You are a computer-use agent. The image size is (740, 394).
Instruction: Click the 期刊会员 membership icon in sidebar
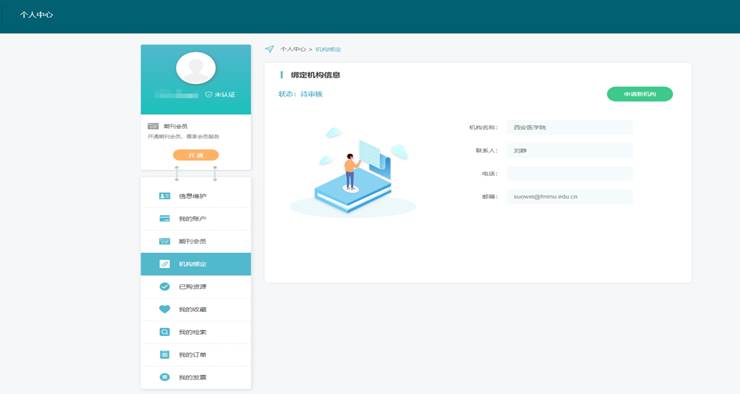164,241
